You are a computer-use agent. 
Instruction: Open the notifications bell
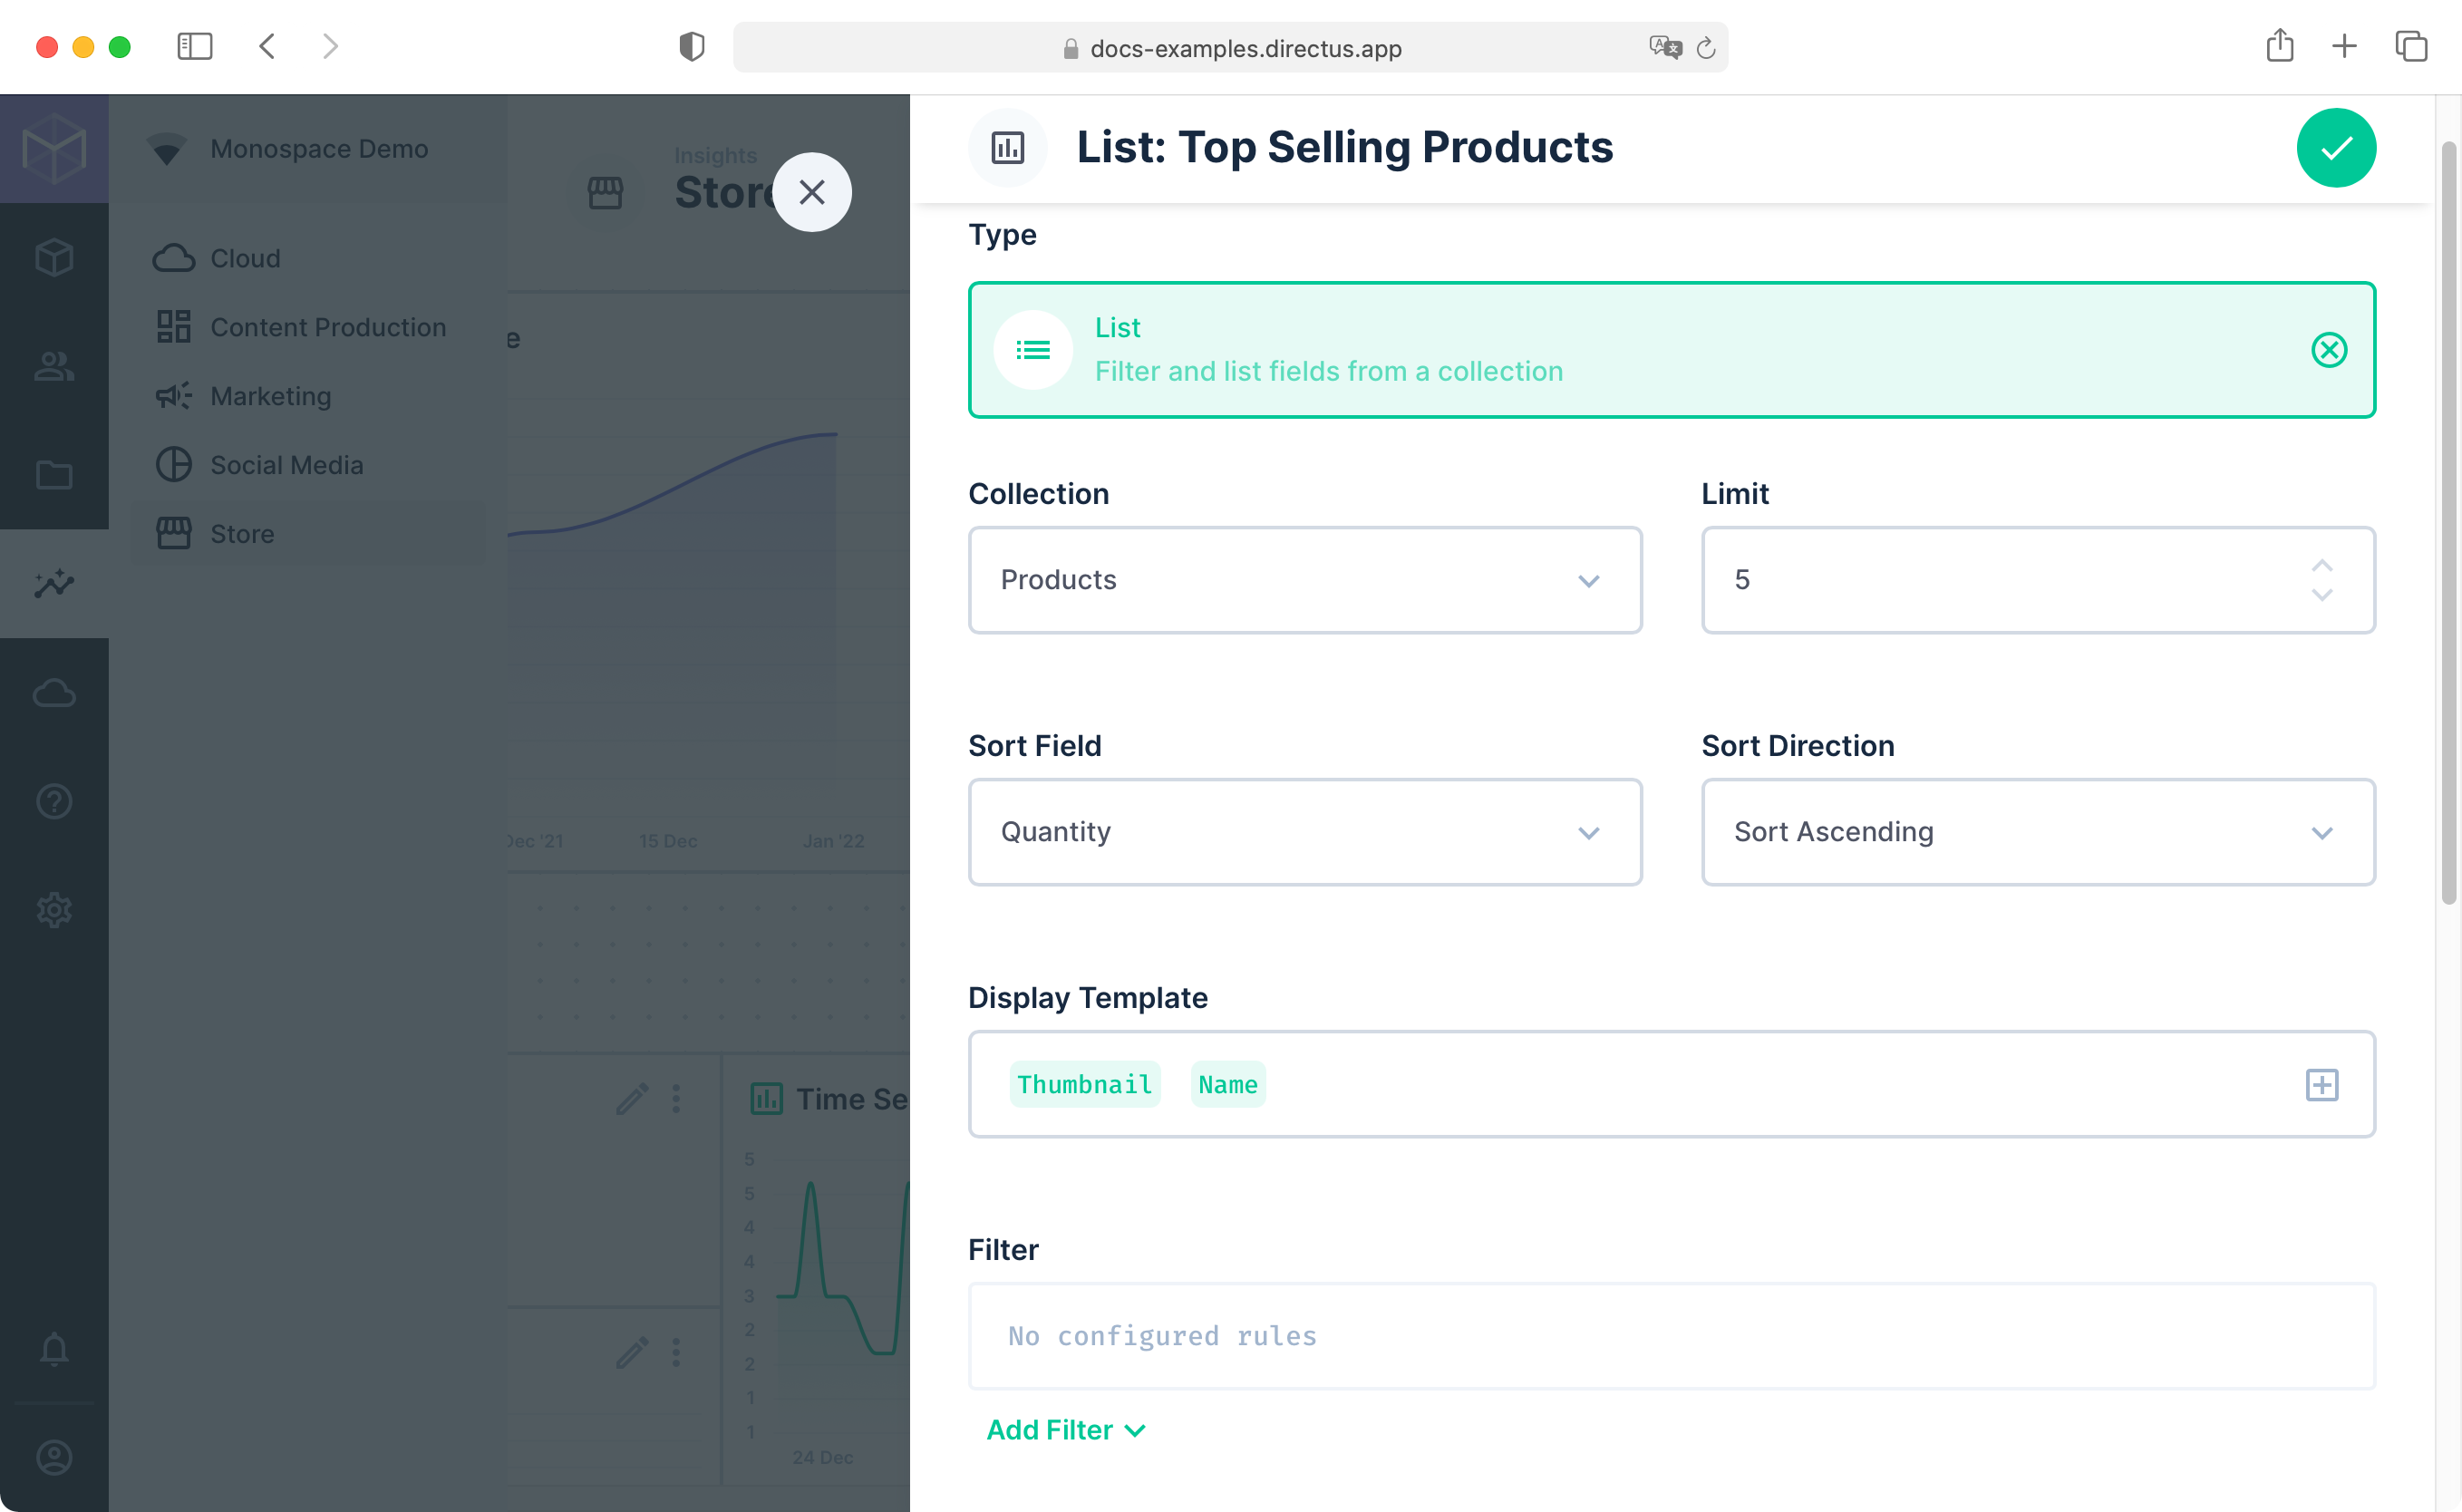coord(54,1349)
